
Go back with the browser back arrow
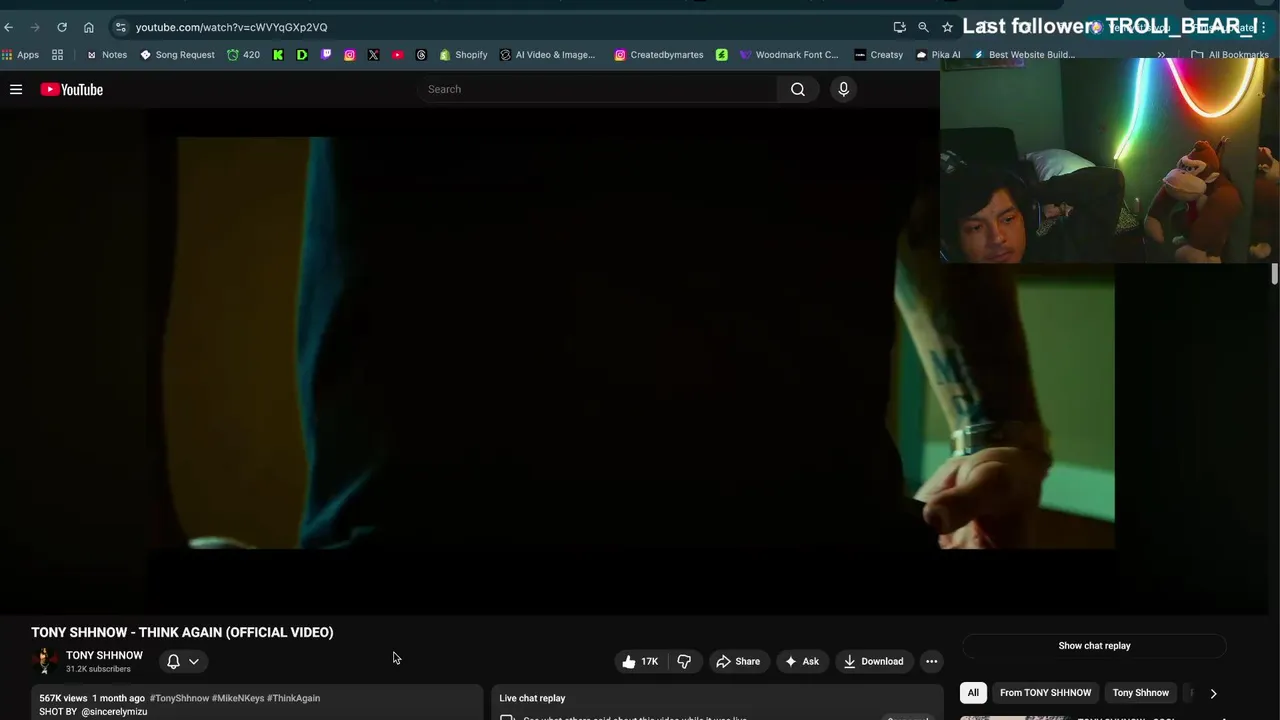(x=9, y=27)
